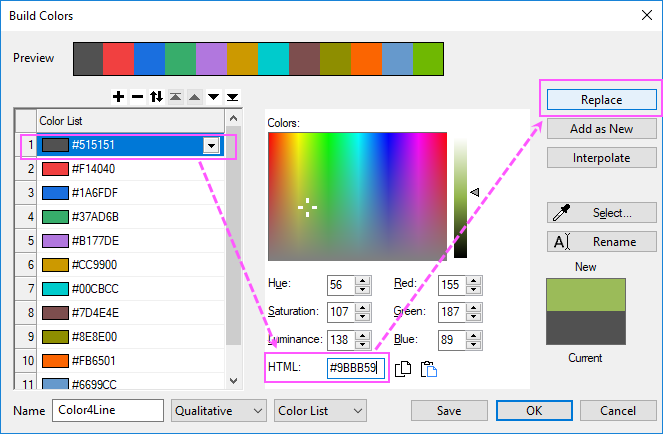
Task: Cancel the Build Colors dialog
Action: 618,411
